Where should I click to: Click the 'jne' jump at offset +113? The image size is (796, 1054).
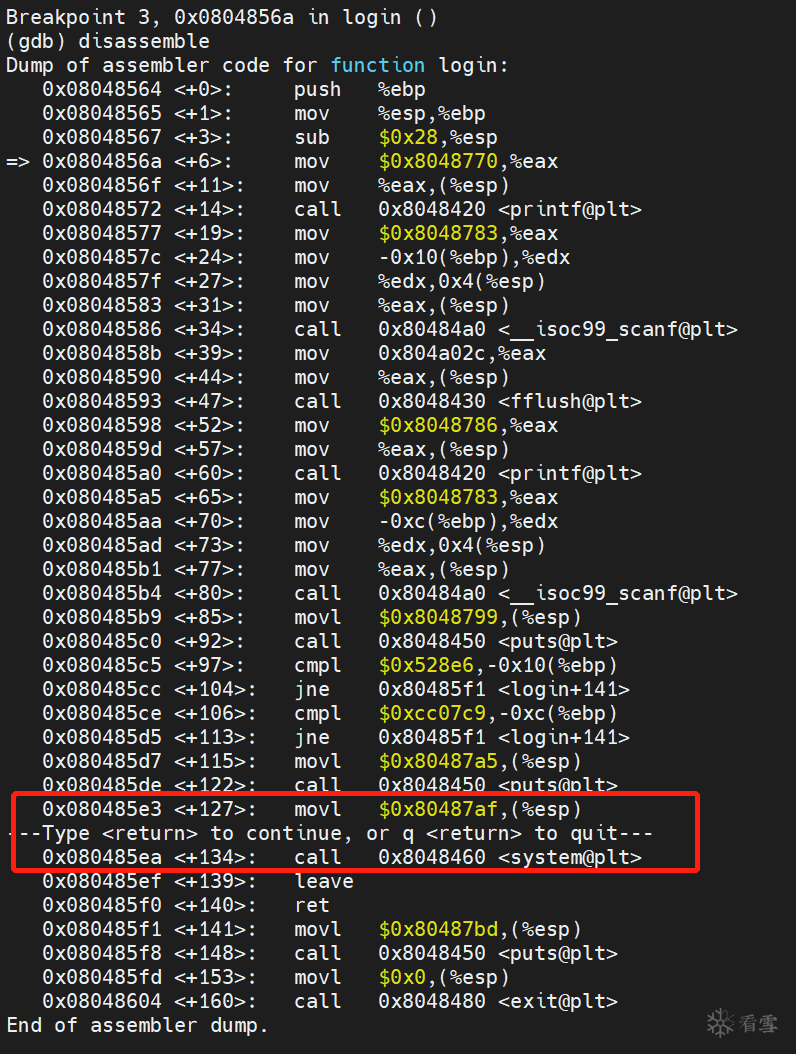pyautogui.click(x=312, y=737)
